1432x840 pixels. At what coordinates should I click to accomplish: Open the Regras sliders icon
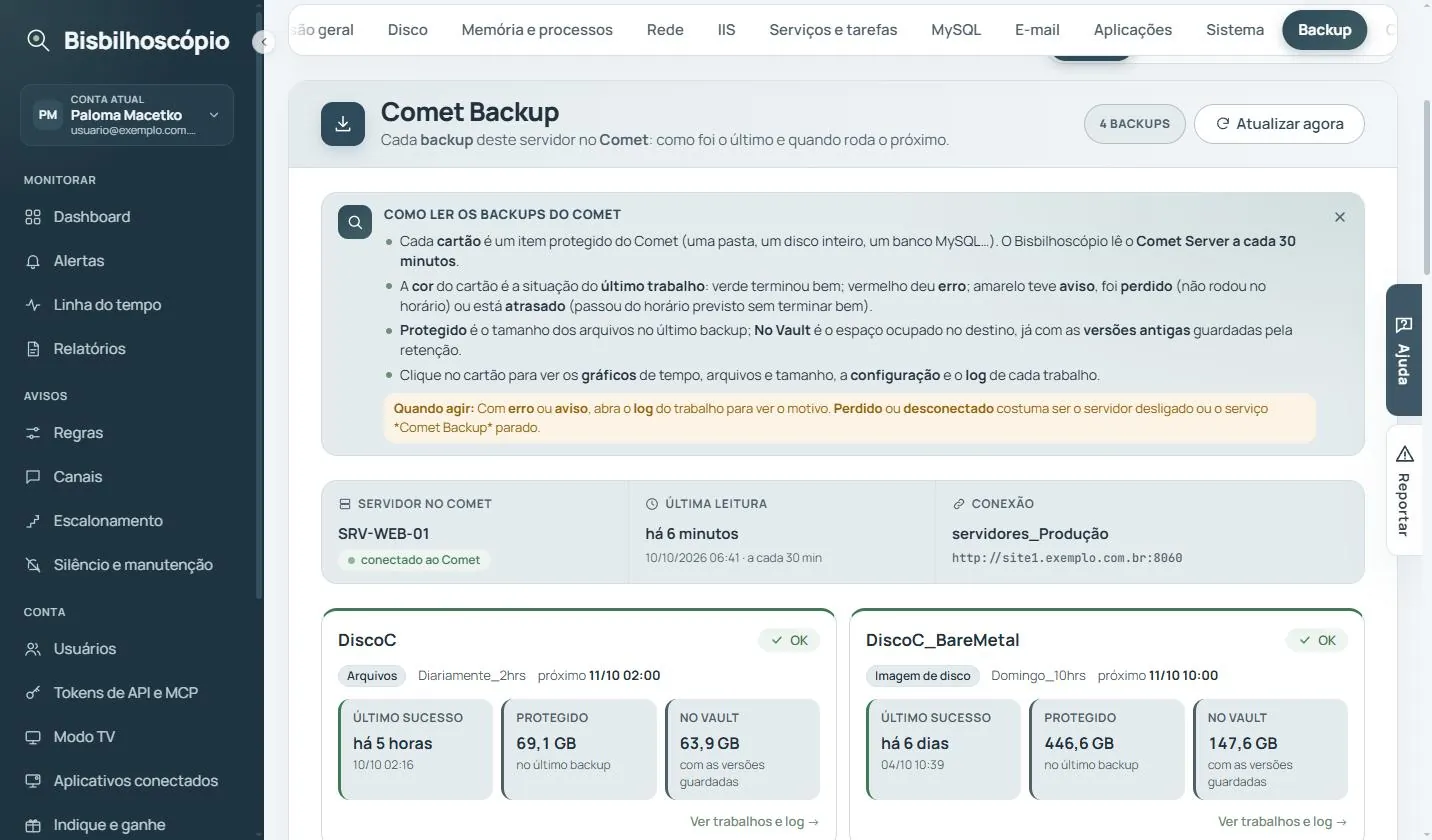point(33,433)
